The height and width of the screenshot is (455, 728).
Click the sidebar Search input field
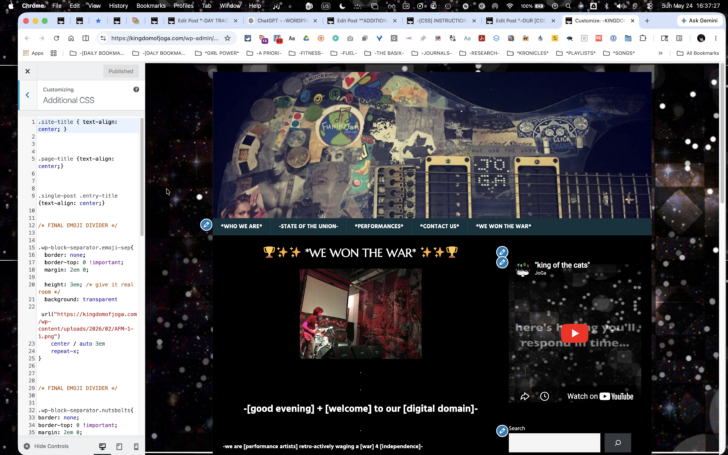click(x=554, y=442)
